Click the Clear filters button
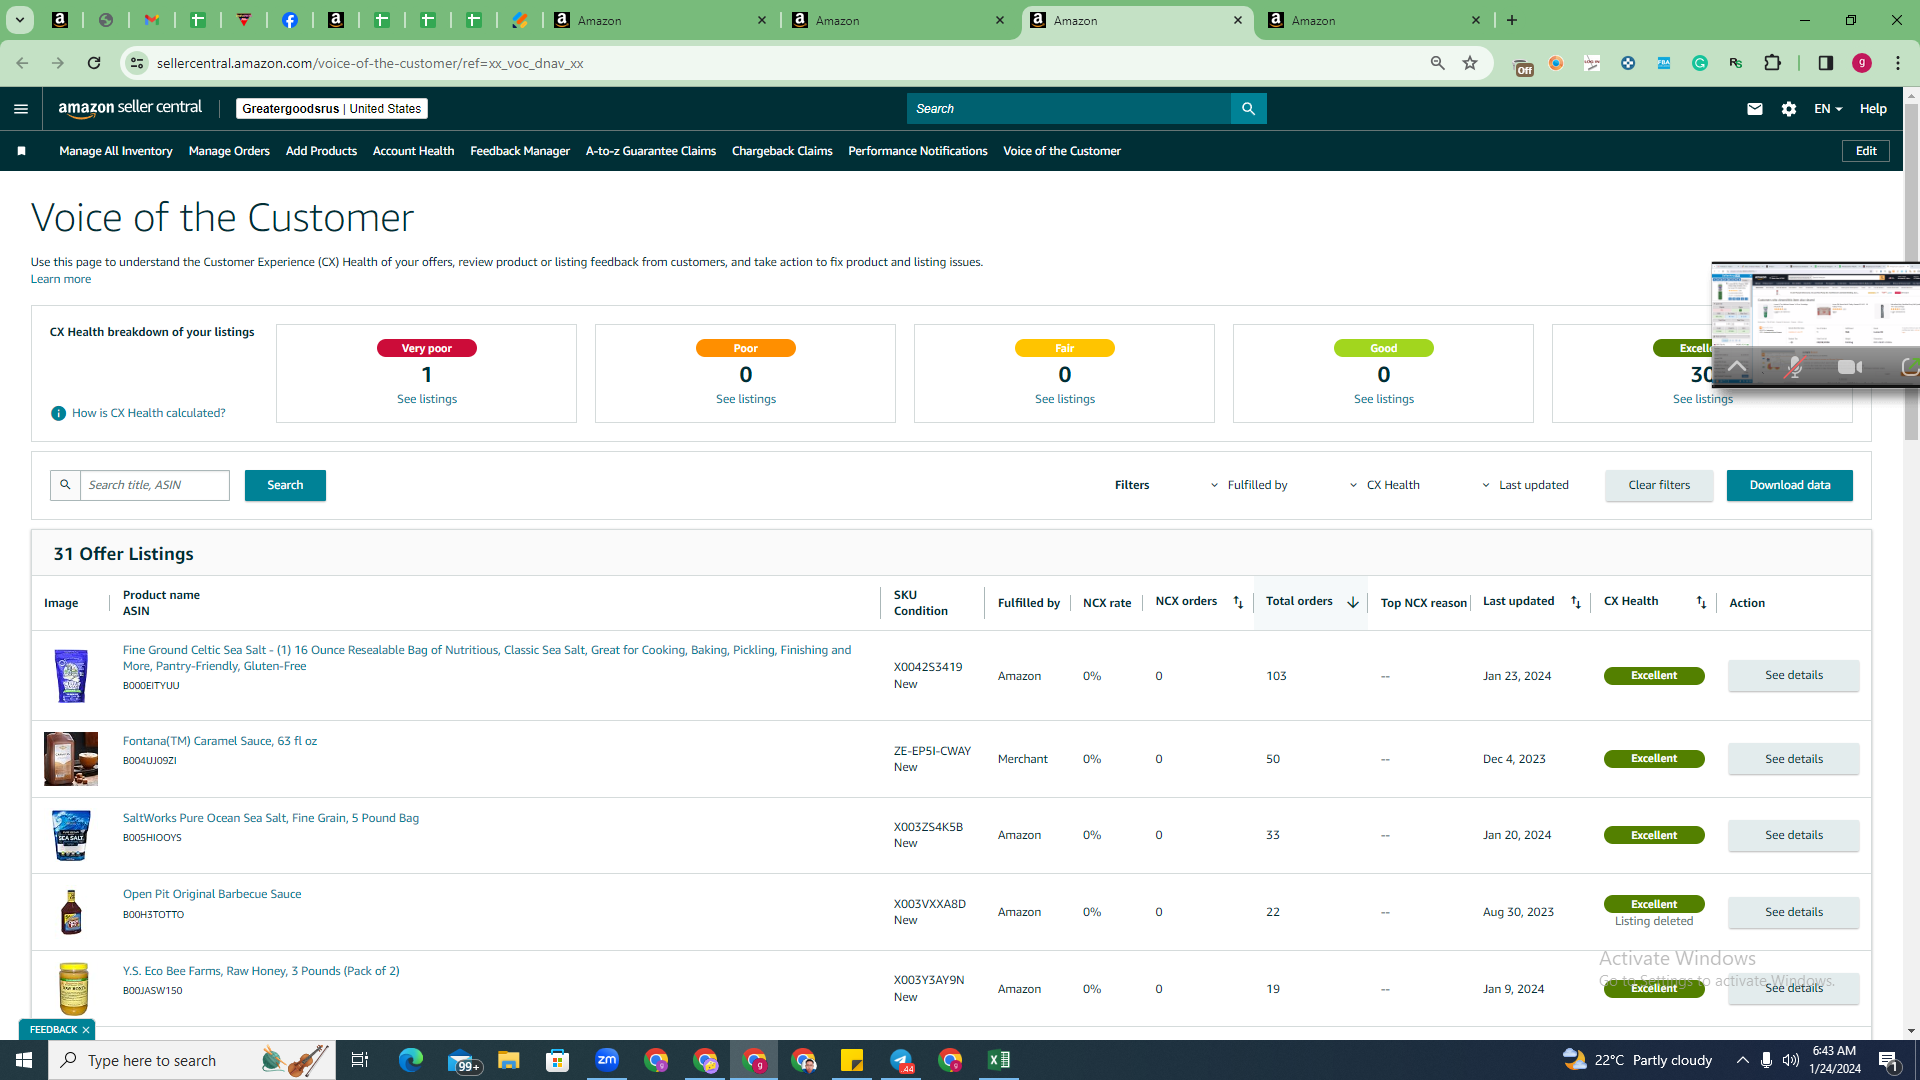 point(1659,485)
